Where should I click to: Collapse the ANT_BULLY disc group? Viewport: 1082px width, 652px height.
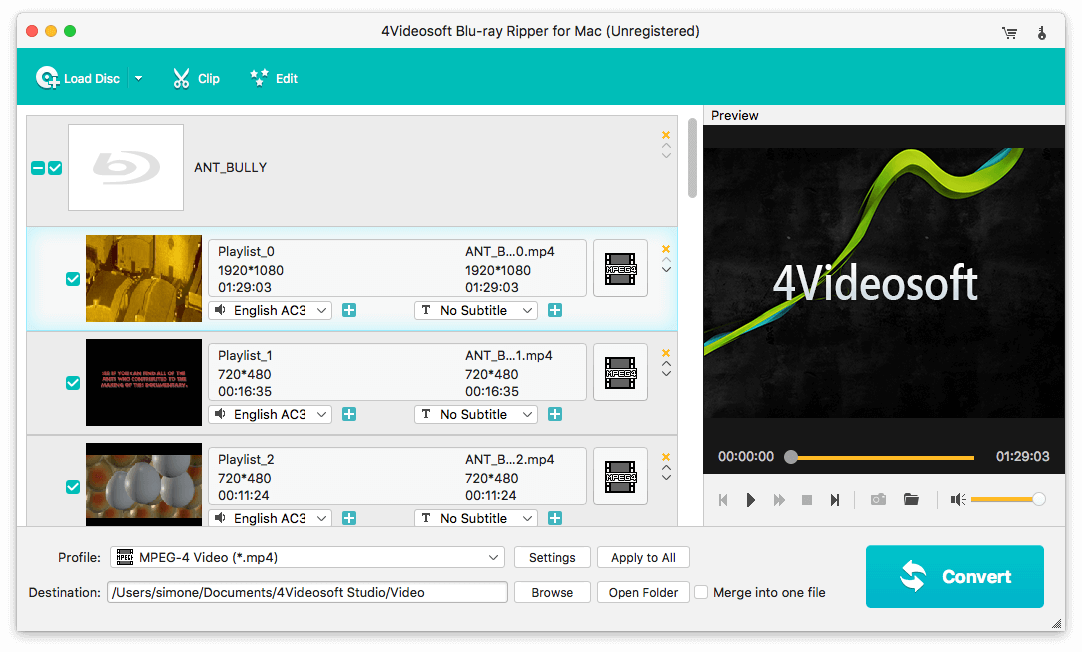click(38, 168)
